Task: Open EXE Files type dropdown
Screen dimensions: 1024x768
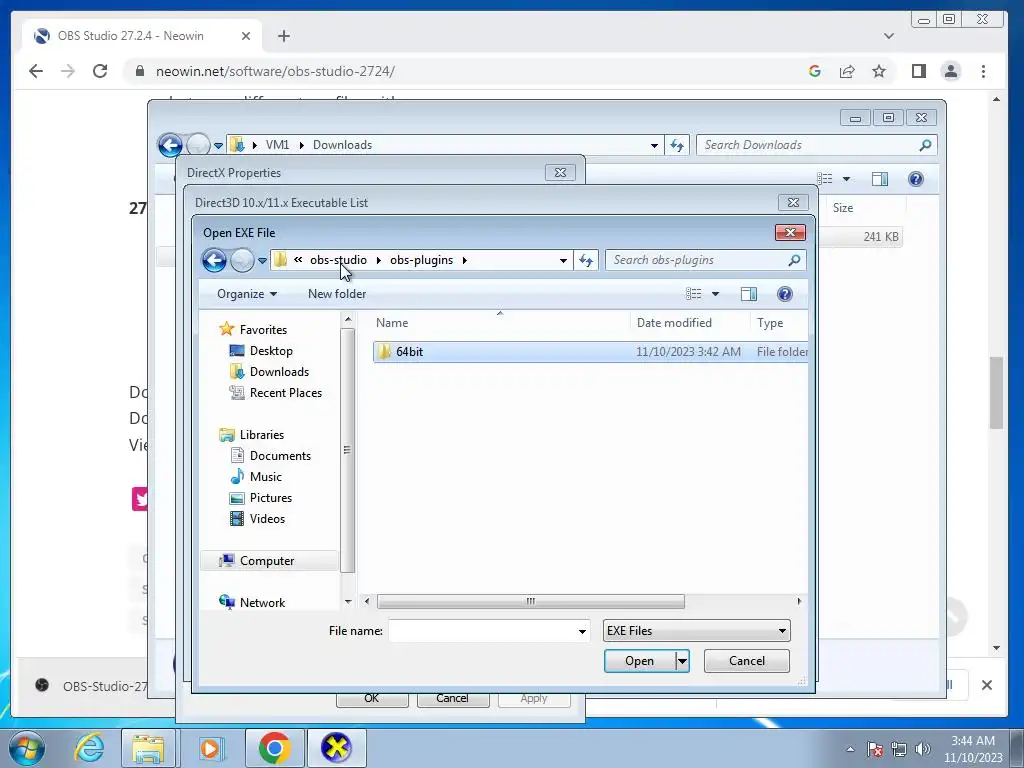Action: coord(696,631)
